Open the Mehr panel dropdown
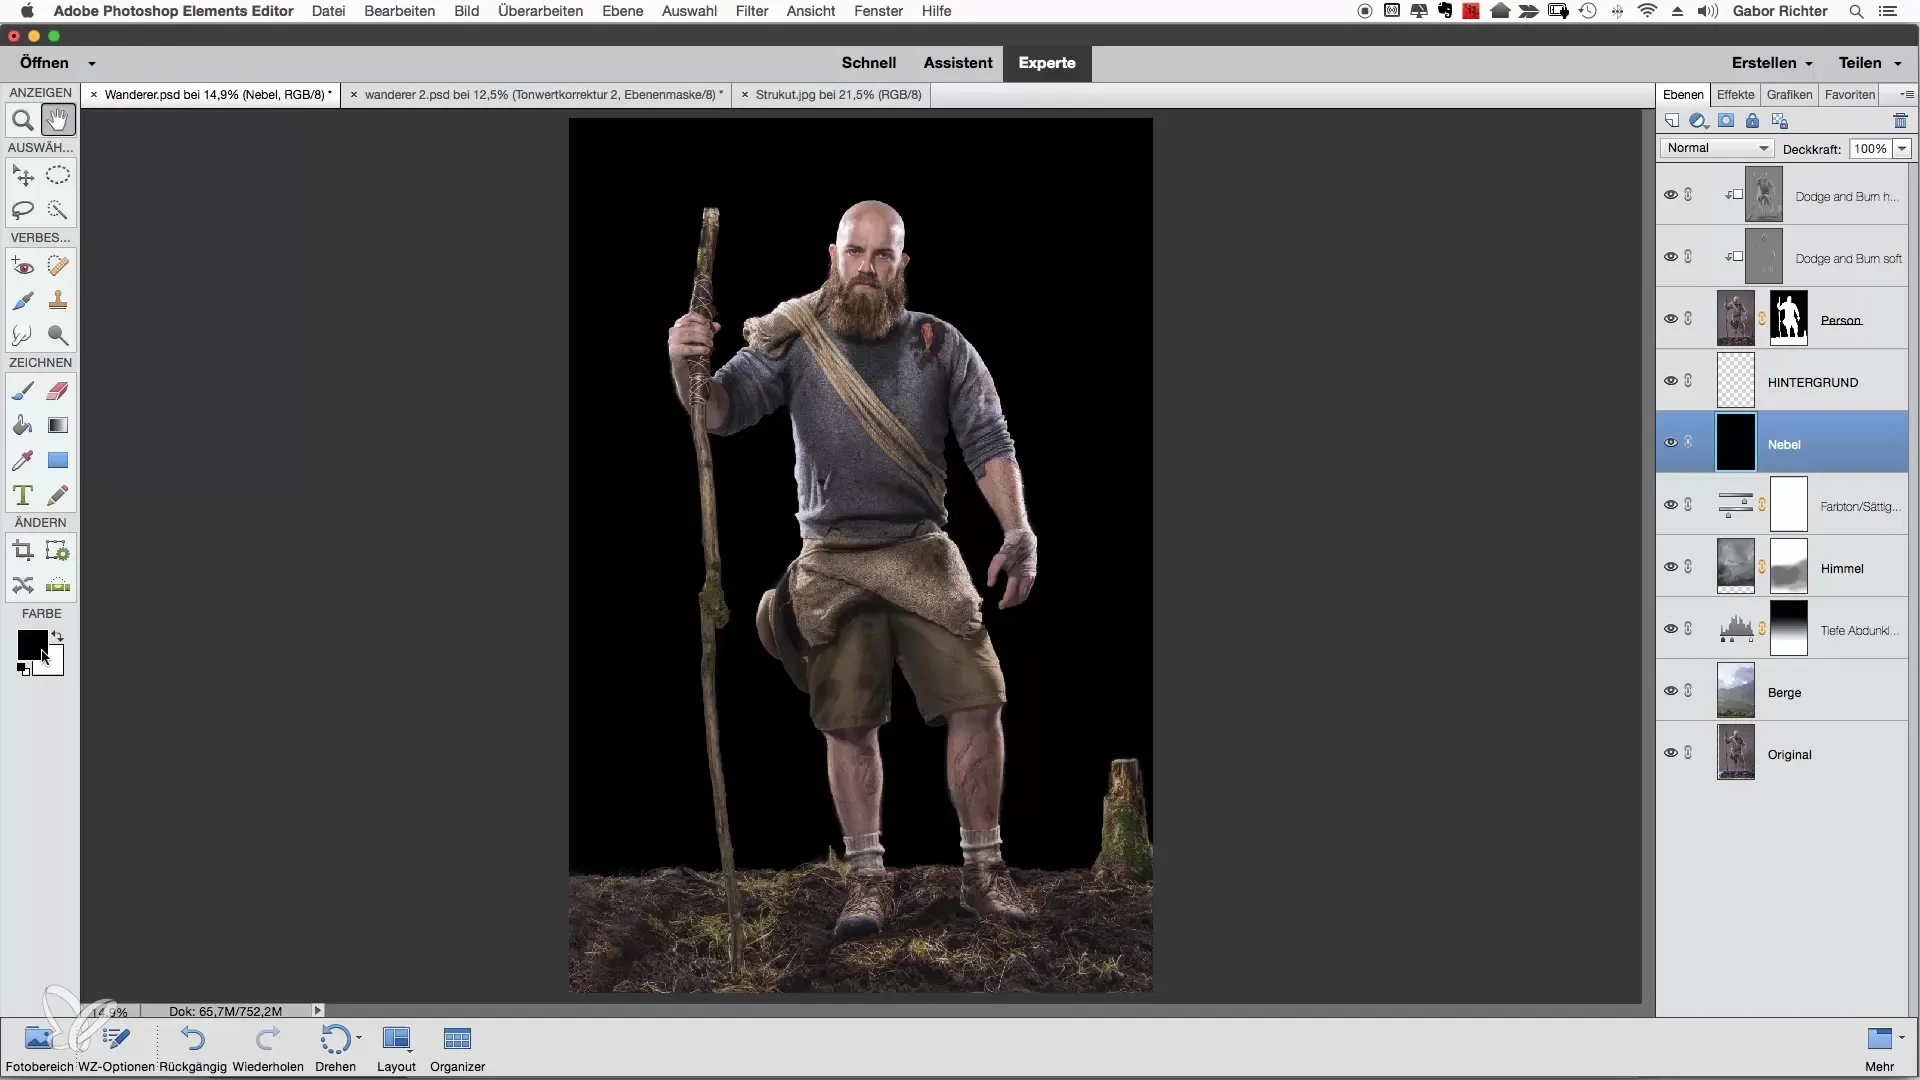 pyautogui.click(x=1901, y=1037)
